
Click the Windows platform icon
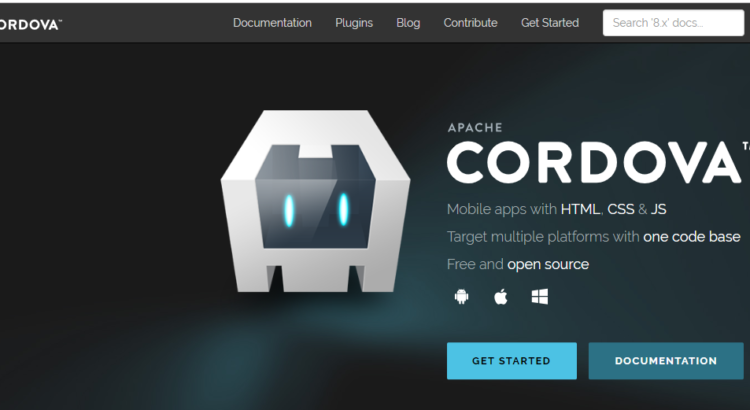tap(540, 297)
